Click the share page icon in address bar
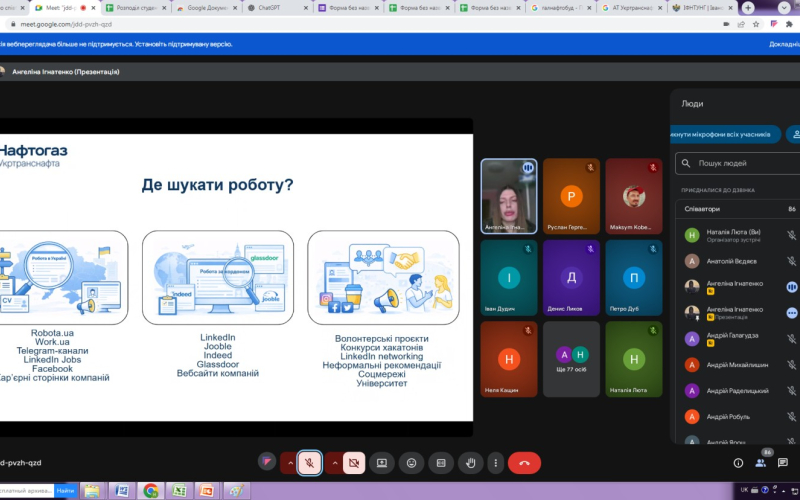The image size is (800, 500). pos(741,24)
